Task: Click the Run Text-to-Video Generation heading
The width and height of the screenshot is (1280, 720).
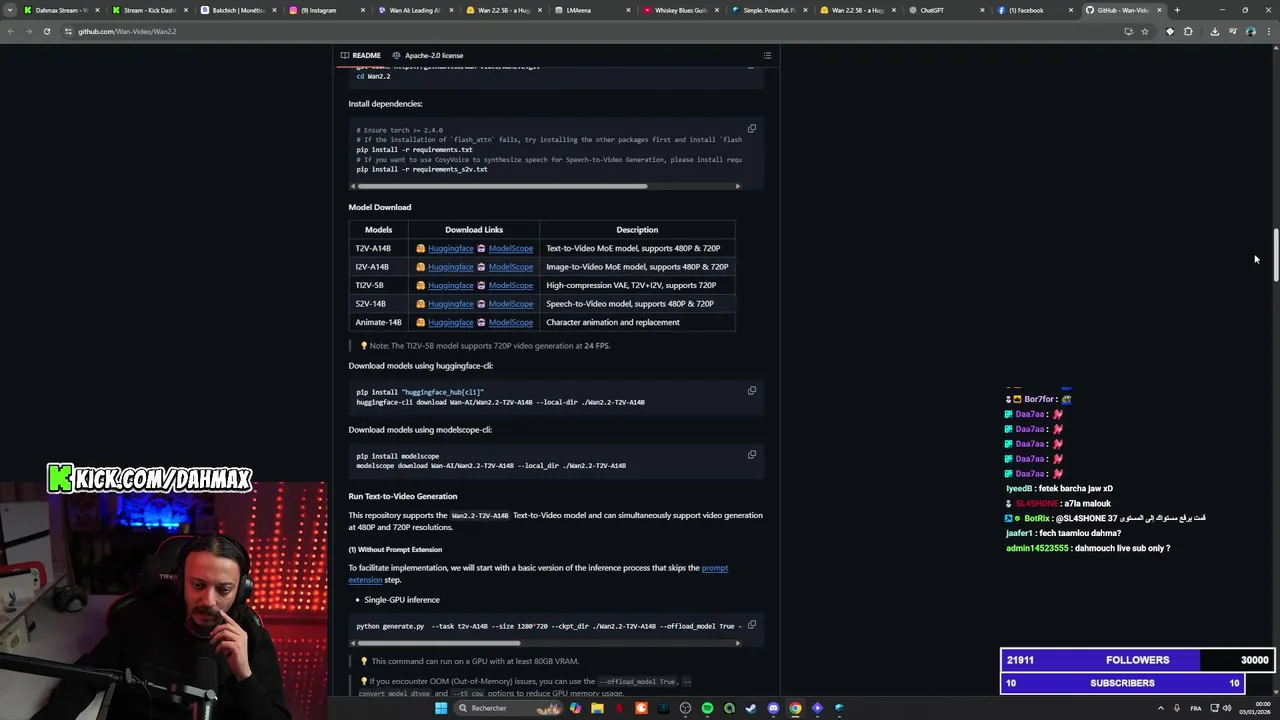Action: pyautogui.click(x=403, y=496)
